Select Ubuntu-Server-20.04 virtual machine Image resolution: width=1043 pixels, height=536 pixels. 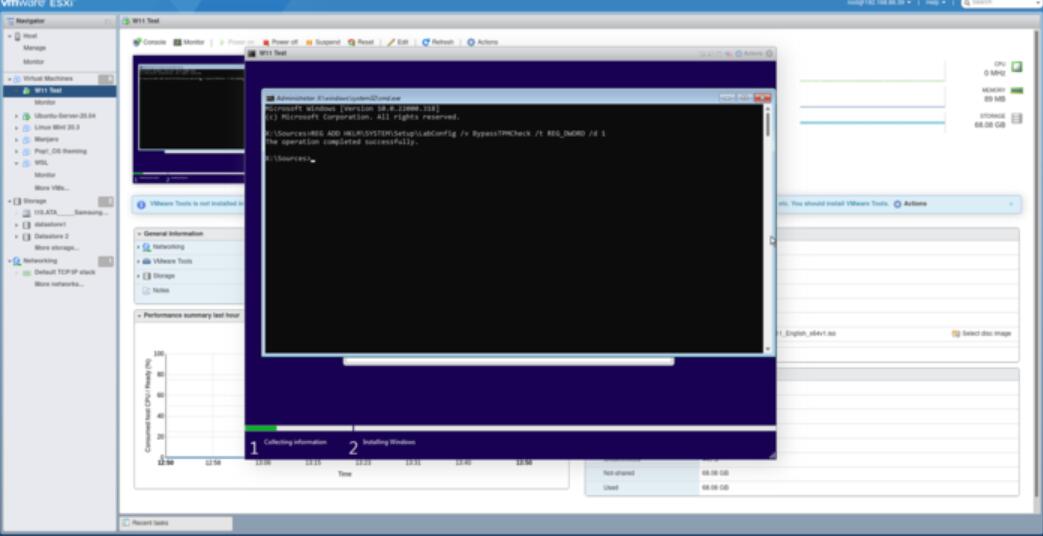pyautogui.click(x=65, y=116)
